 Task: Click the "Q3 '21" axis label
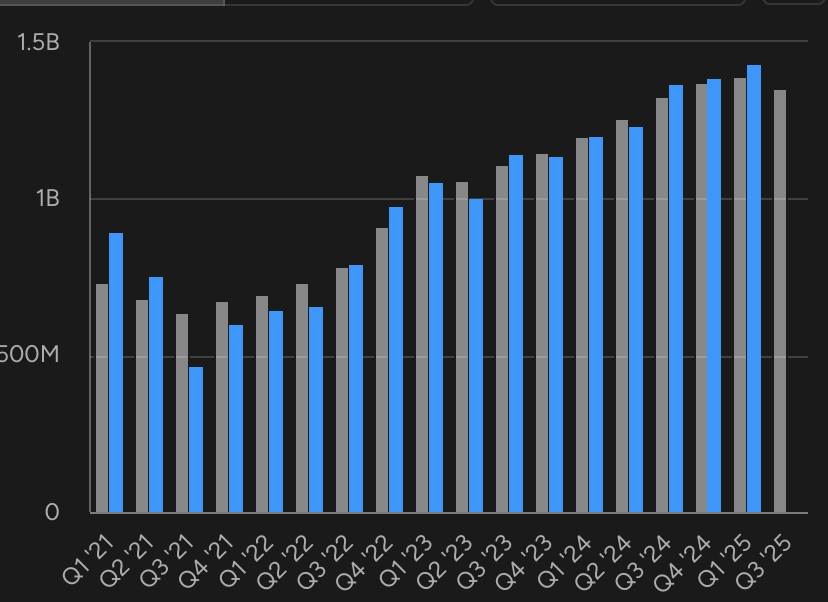point(167,561)
